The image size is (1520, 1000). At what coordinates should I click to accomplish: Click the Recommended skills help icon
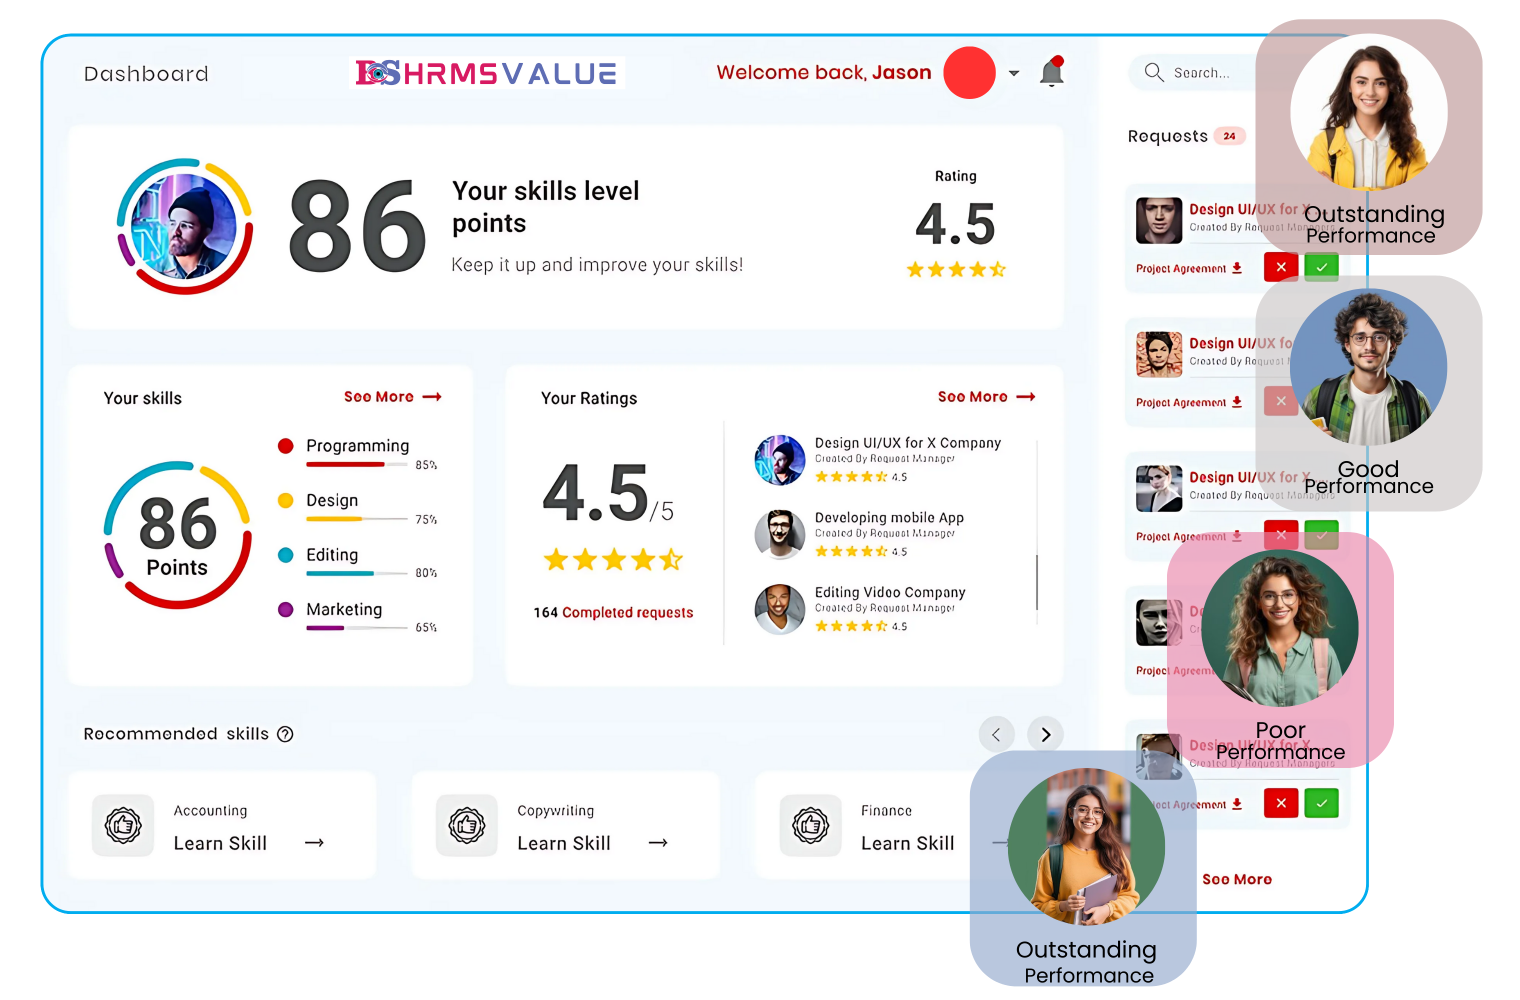point(285,734)
